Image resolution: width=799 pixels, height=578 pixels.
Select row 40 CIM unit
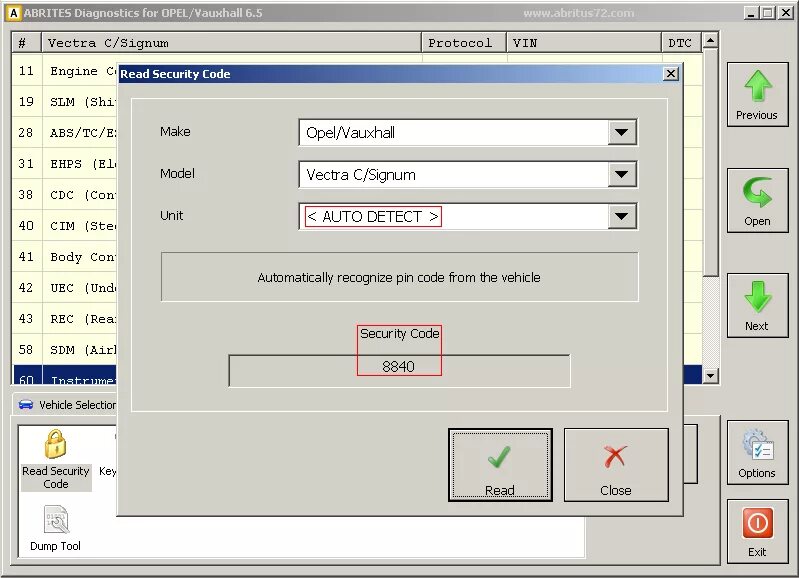65,226
